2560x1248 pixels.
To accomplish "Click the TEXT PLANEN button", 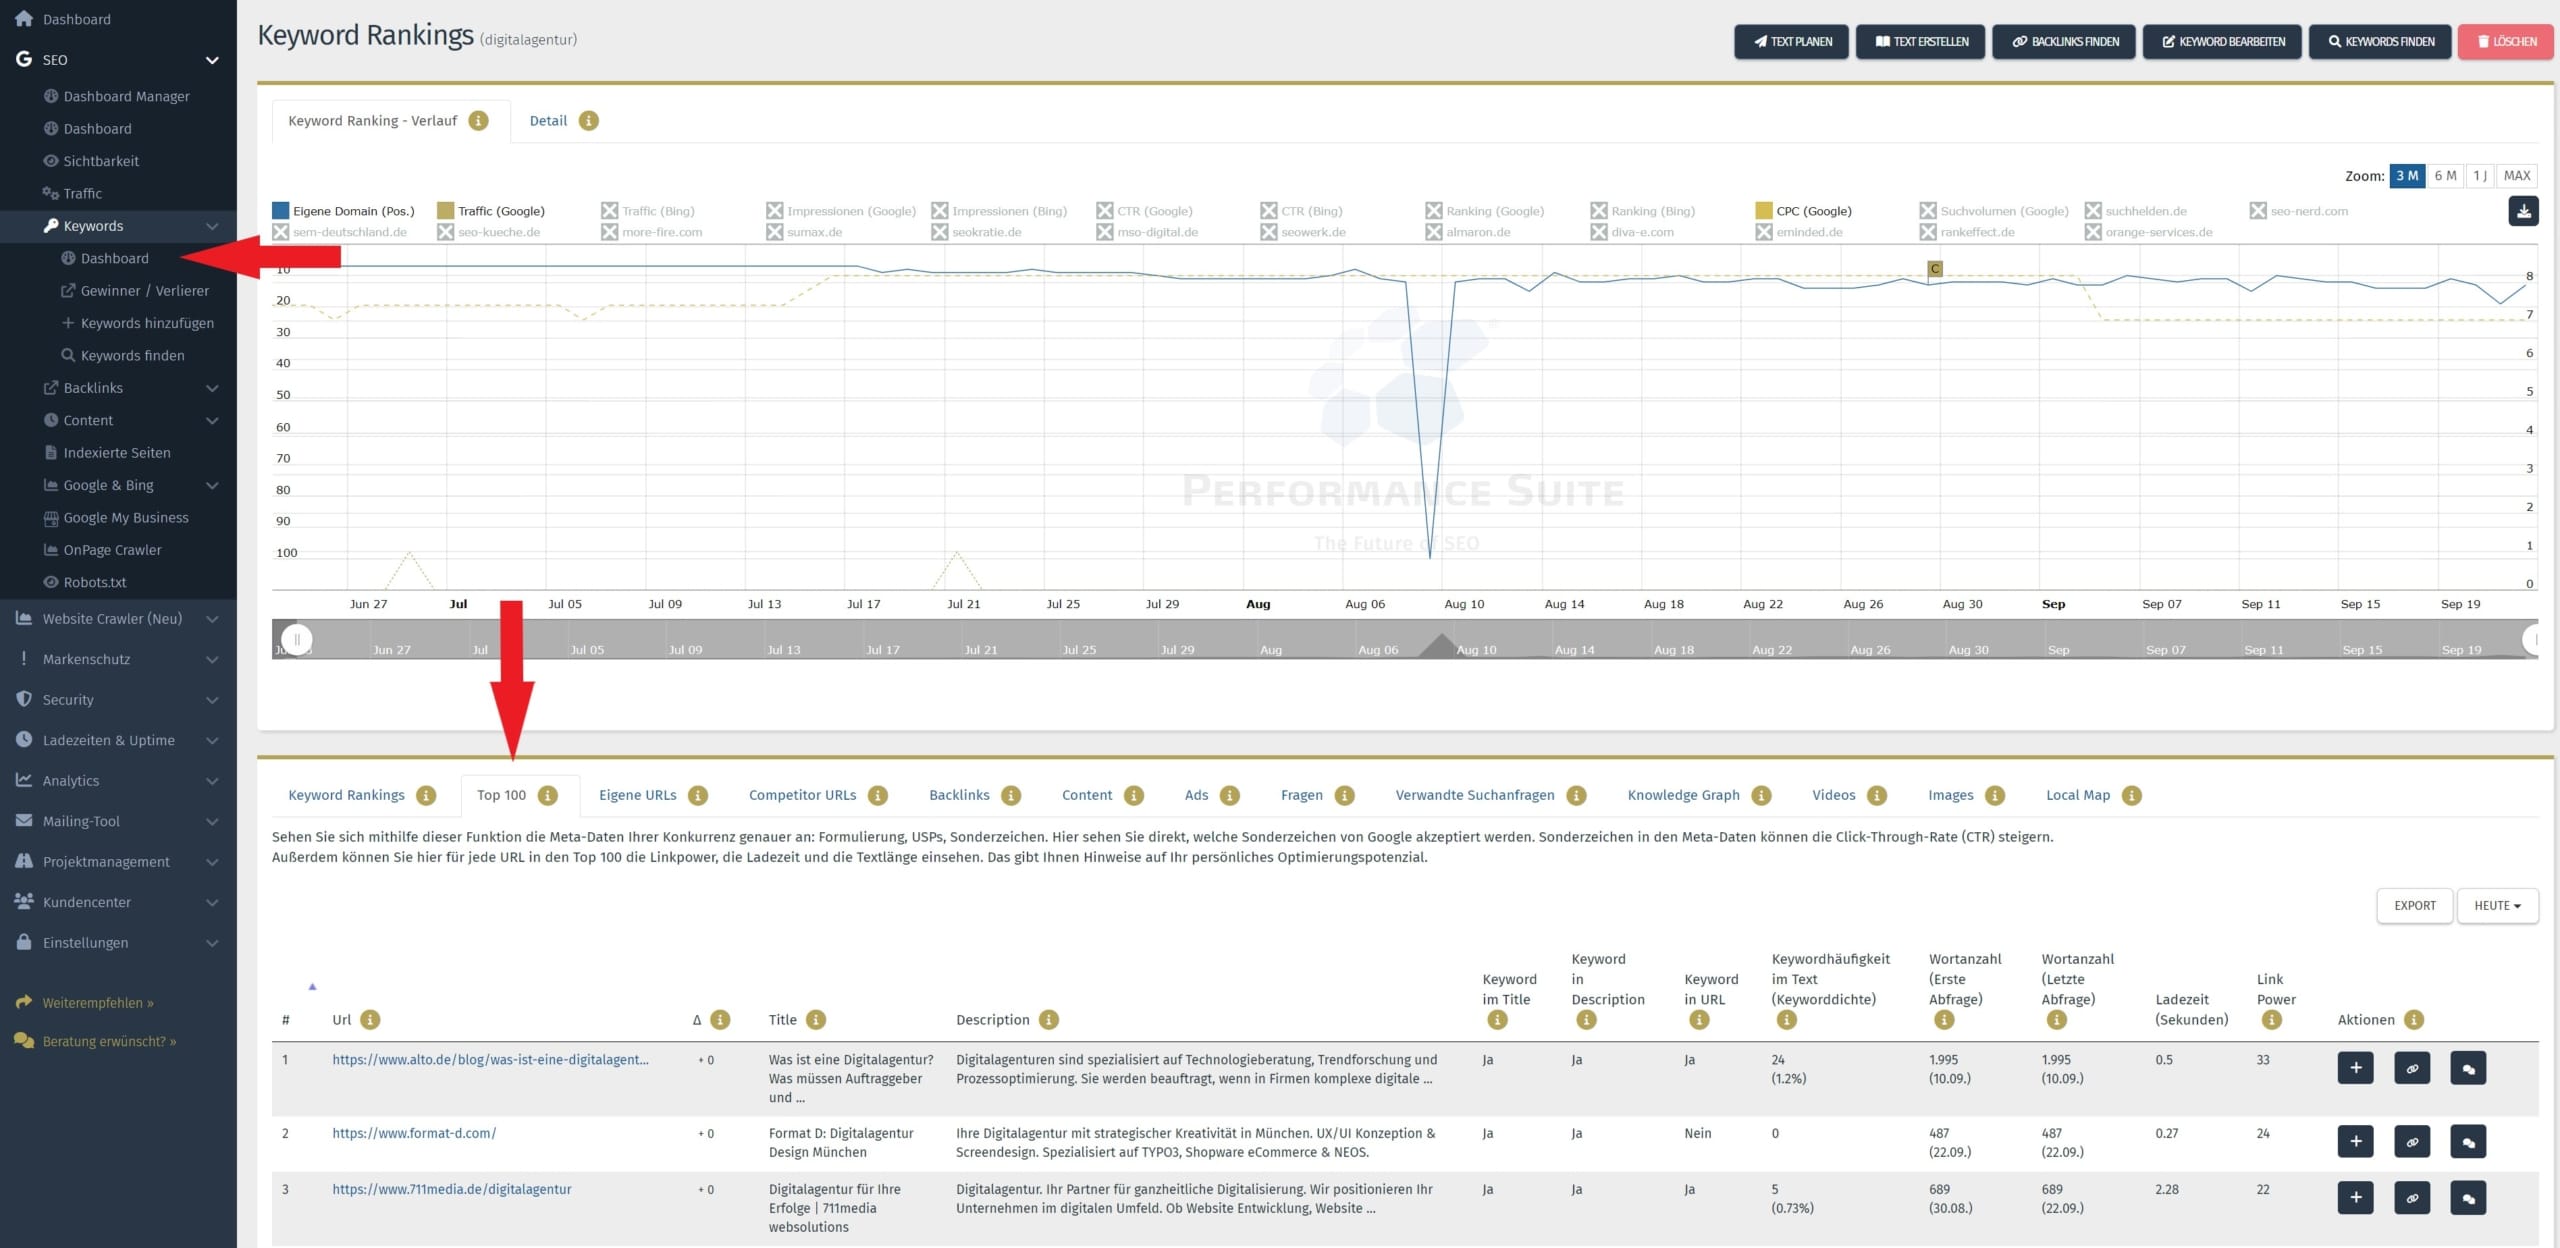I will click(x=1791, y=42).
